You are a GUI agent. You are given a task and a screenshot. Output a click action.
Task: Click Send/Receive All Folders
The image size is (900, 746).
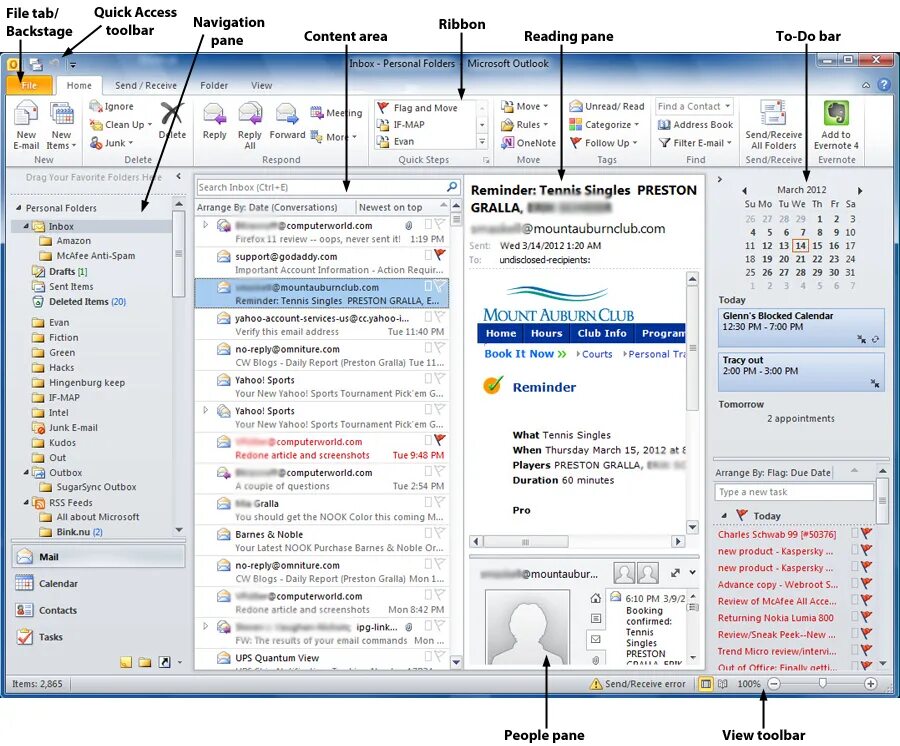[773, 125]
